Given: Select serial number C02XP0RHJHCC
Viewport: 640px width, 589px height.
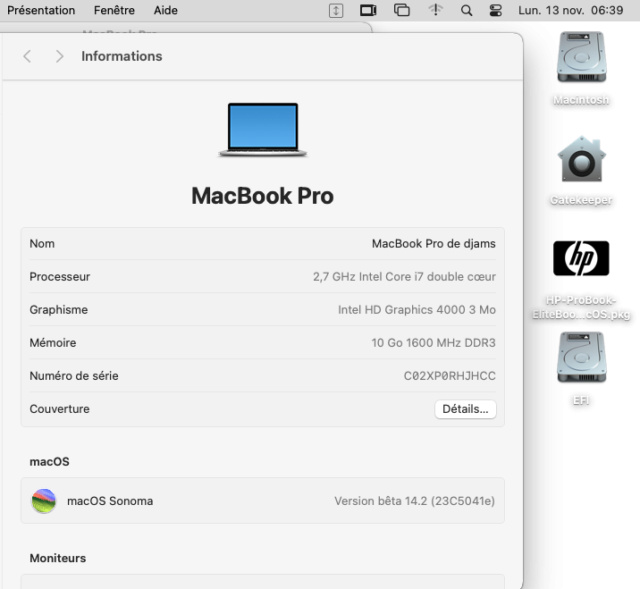Looking at the screenshot, I should point(450,376).
